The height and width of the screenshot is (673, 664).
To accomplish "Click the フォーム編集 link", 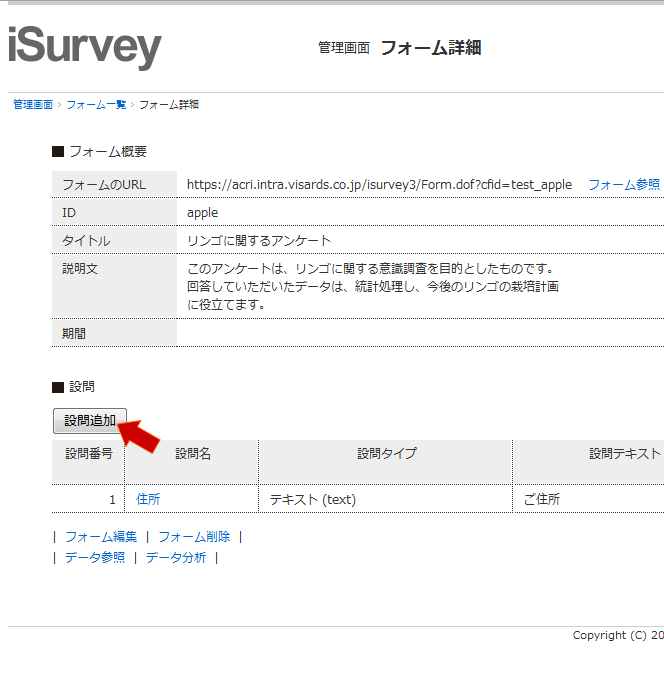I will click(101, 537).
